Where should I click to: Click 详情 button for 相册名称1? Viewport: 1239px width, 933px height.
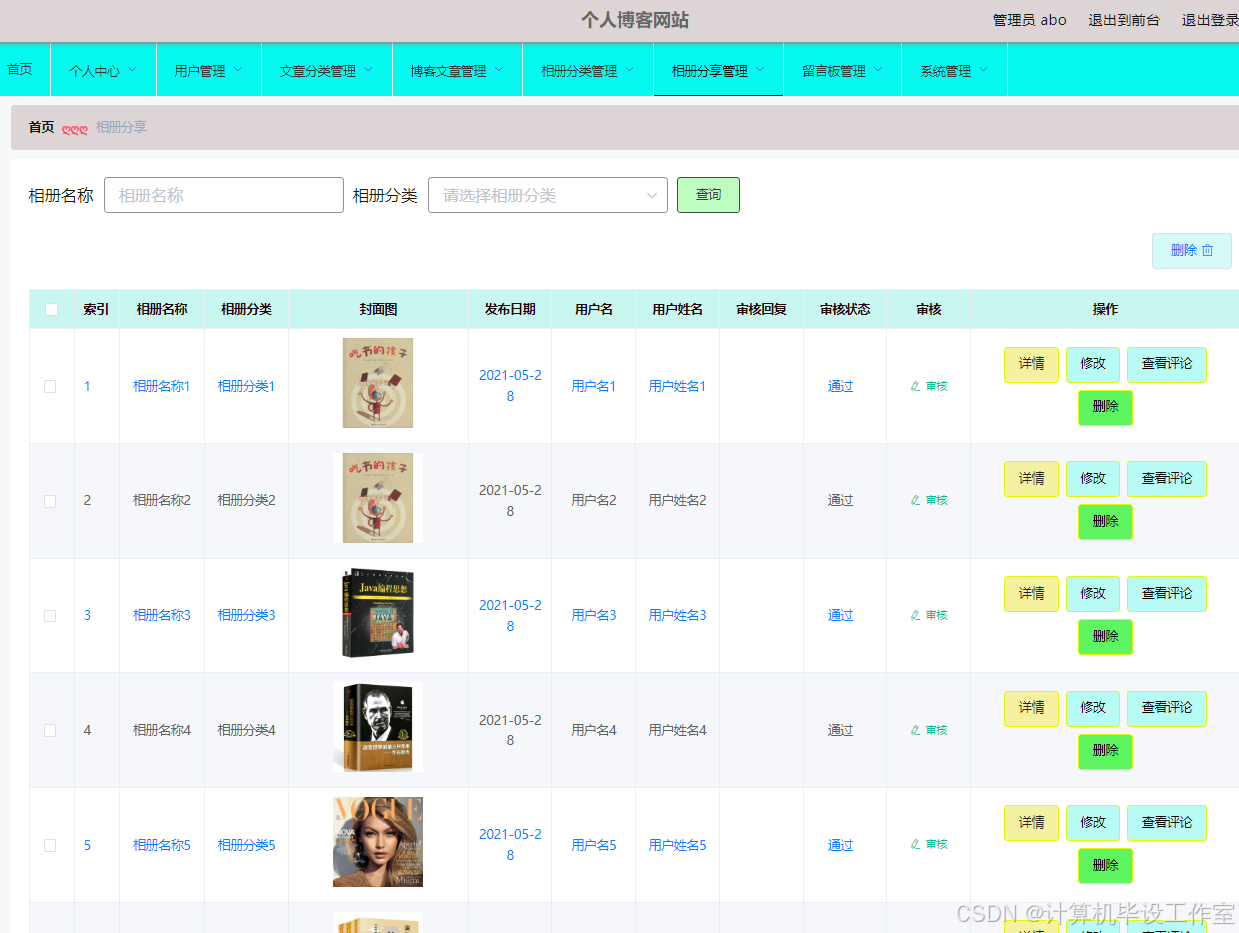[1031, 365]
